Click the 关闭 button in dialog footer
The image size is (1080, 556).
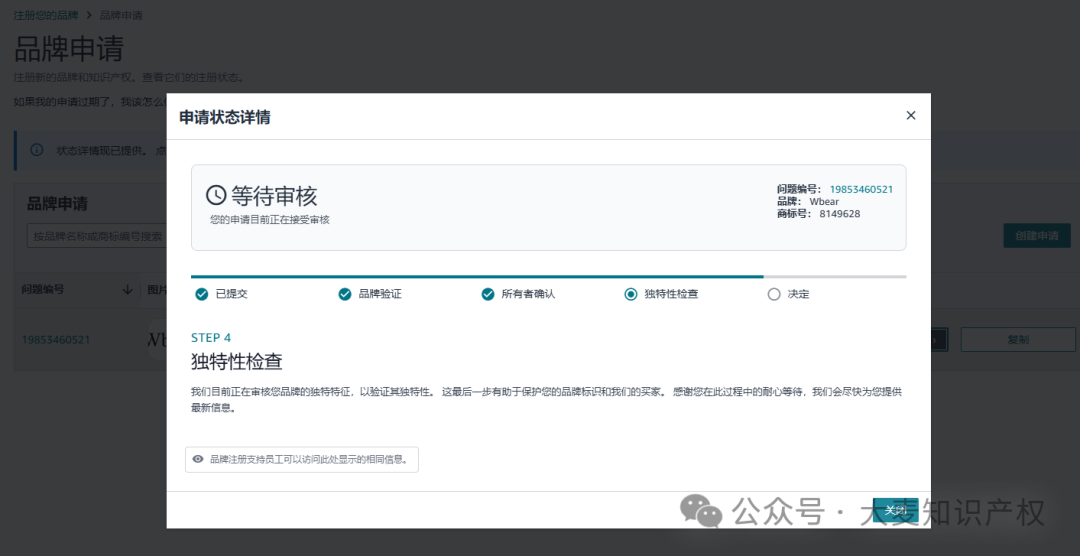click(x=895, y=510)
